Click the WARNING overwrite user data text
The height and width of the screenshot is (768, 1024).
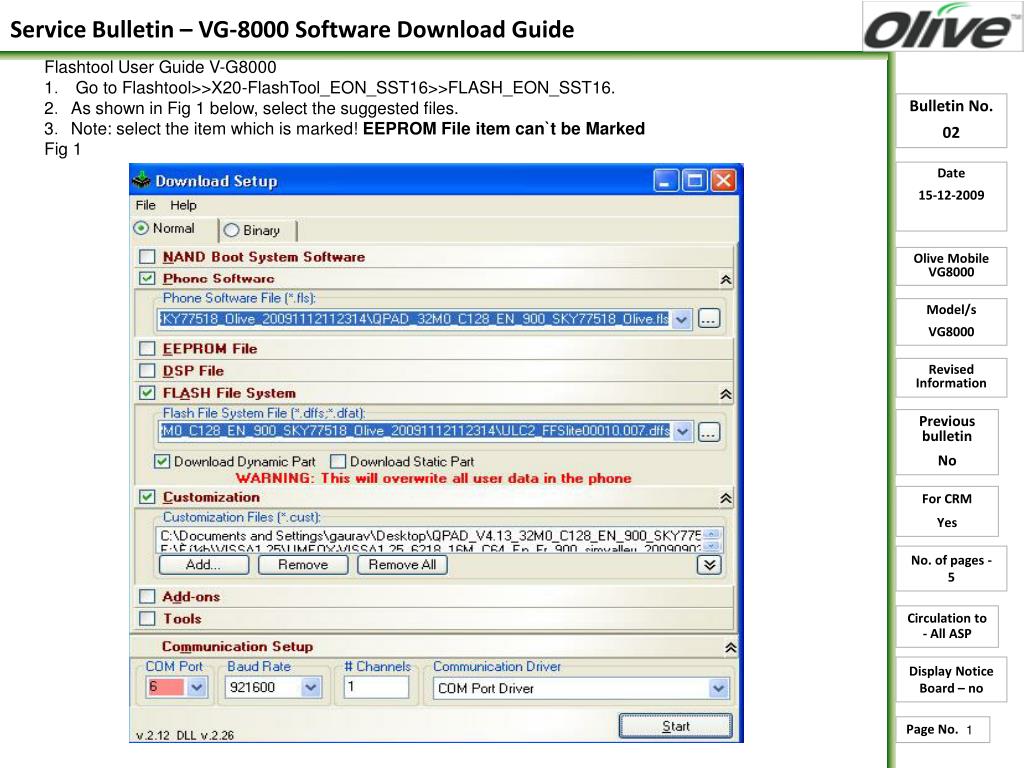coord(434,478)
